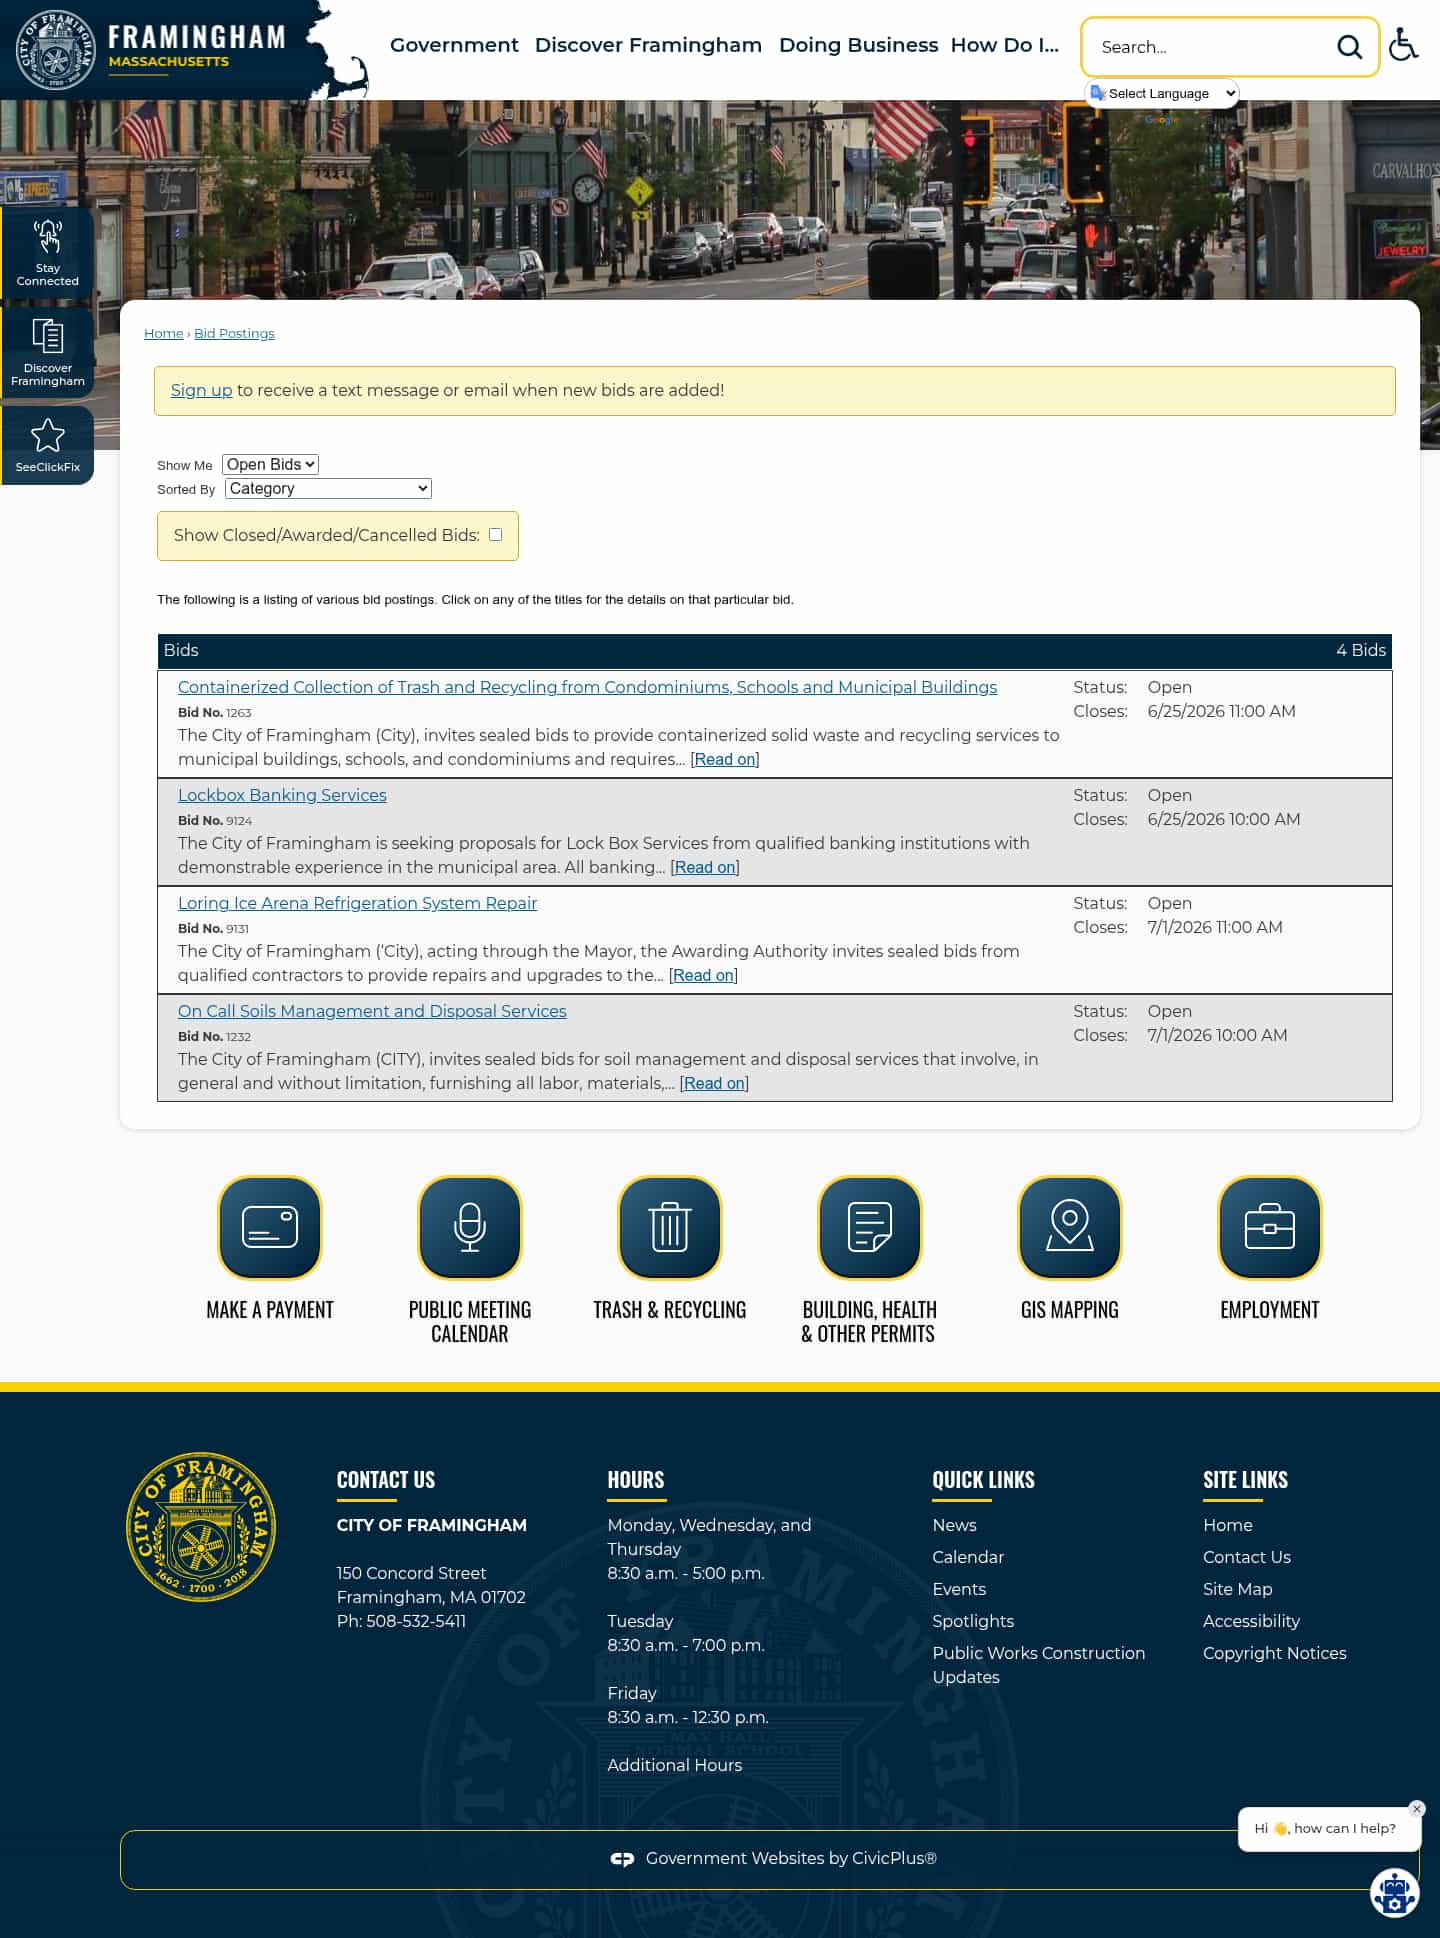Open the Discover Framingham sidebar button
This screenshot has height=1938, width=1440.
(x=47, y=353)
